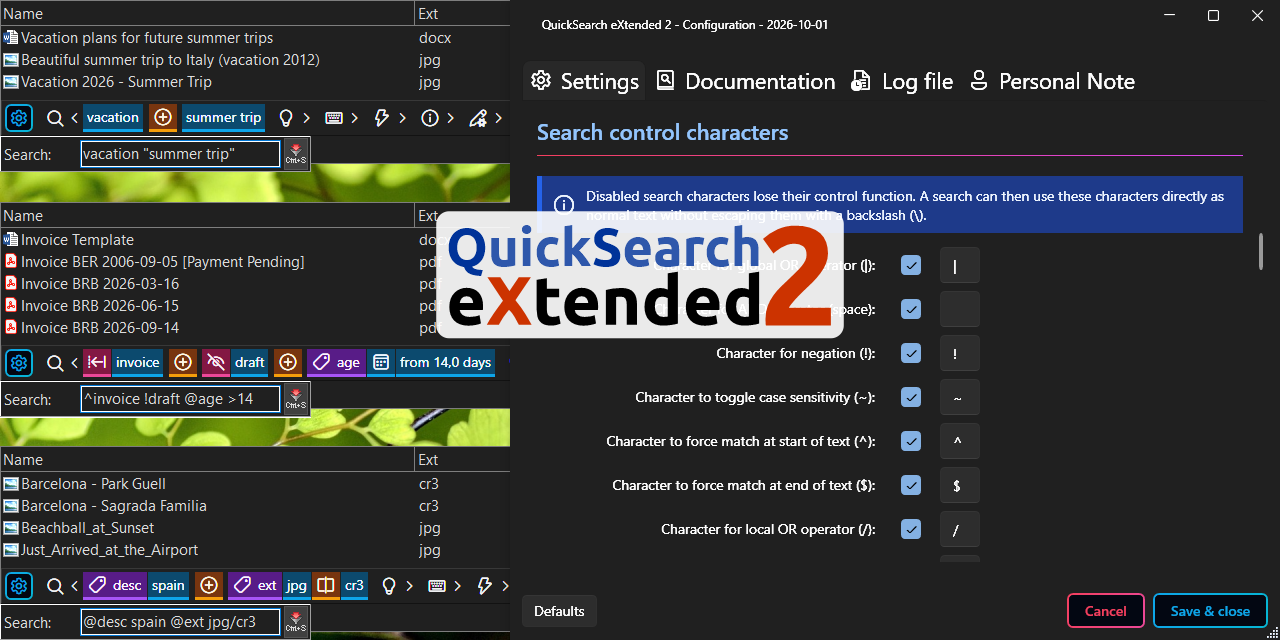
Task: Click the end-of-text $ character input box
Action: click(x=959, y=485)
